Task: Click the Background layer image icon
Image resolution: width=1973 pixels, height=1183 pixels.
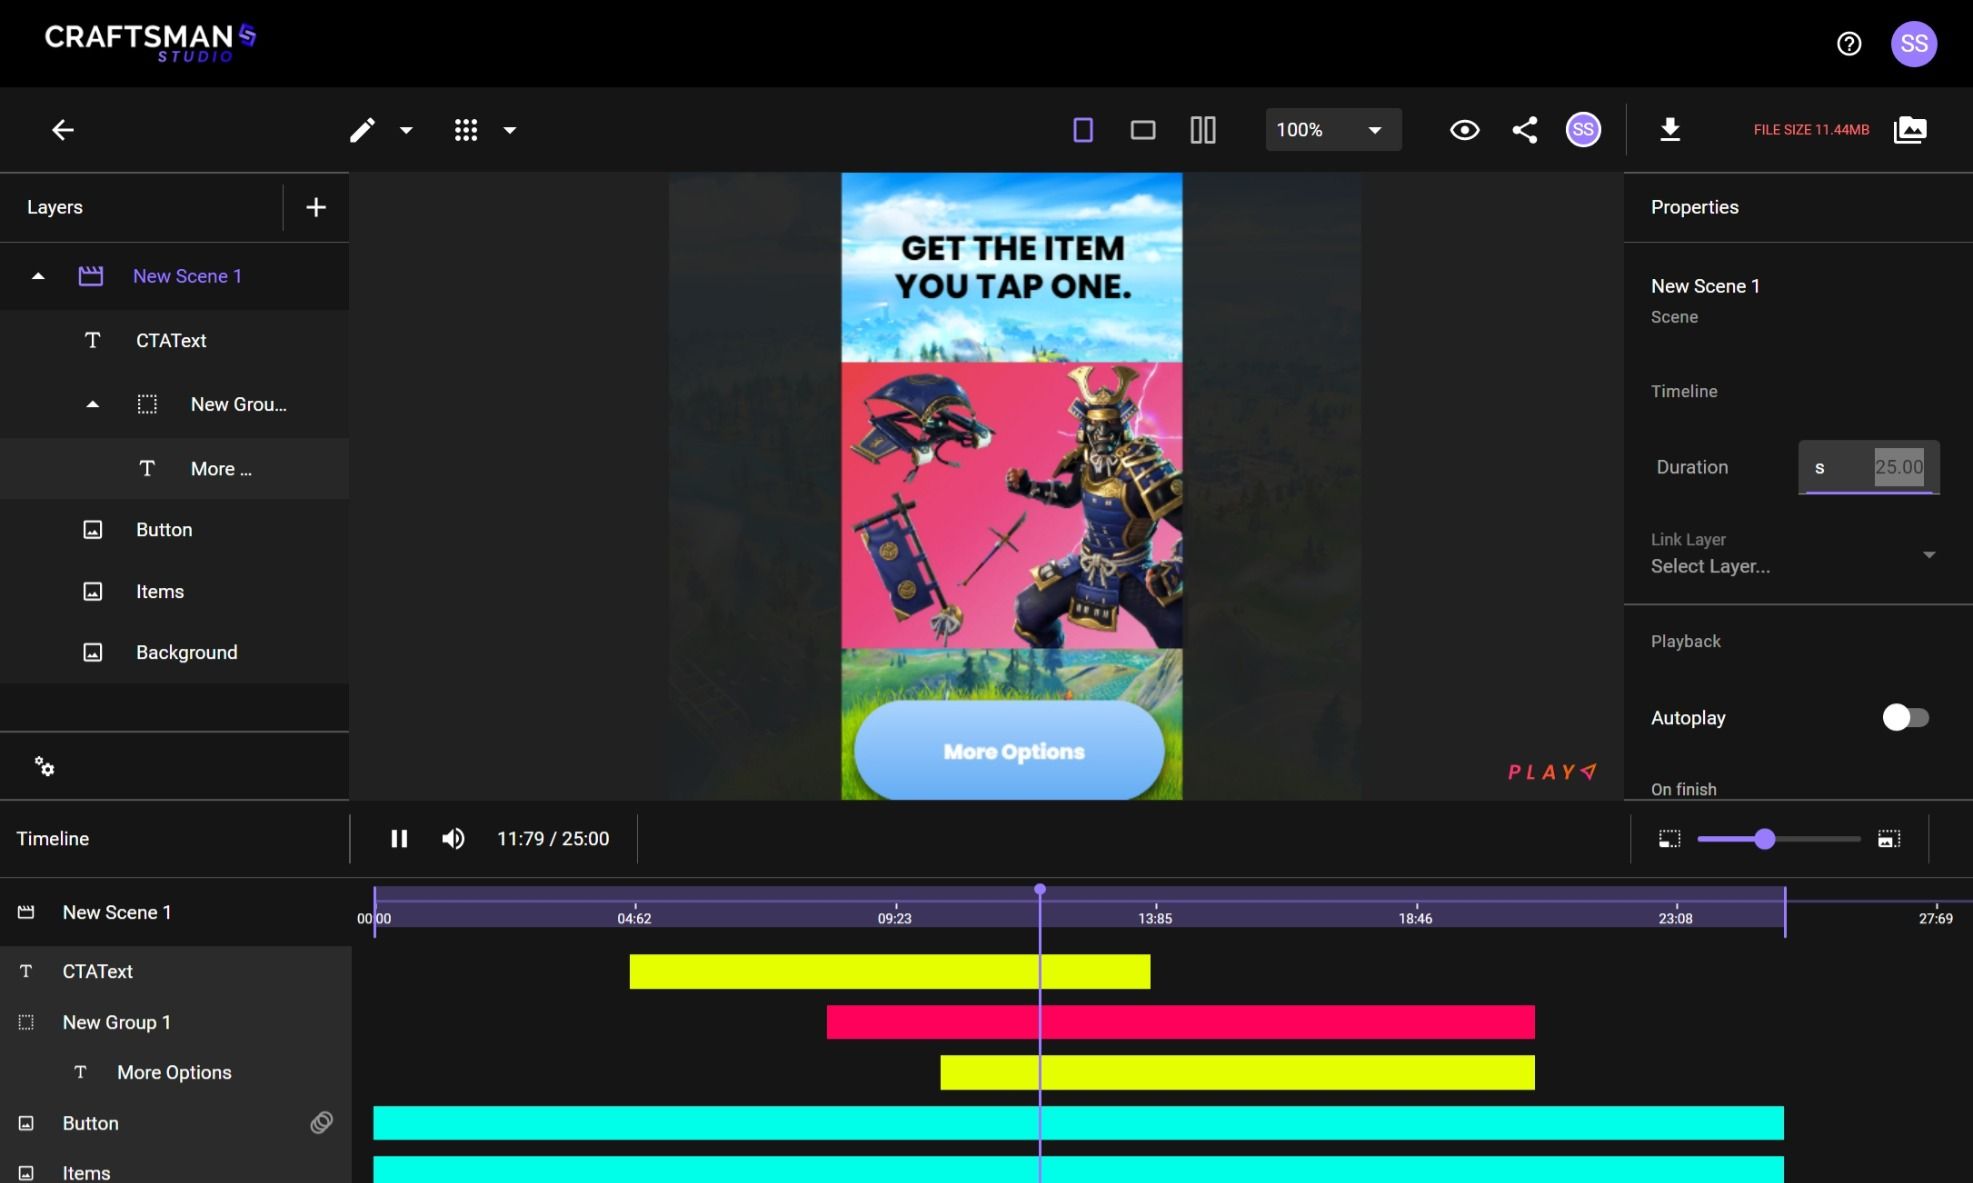Action: [x=92, y=653]
